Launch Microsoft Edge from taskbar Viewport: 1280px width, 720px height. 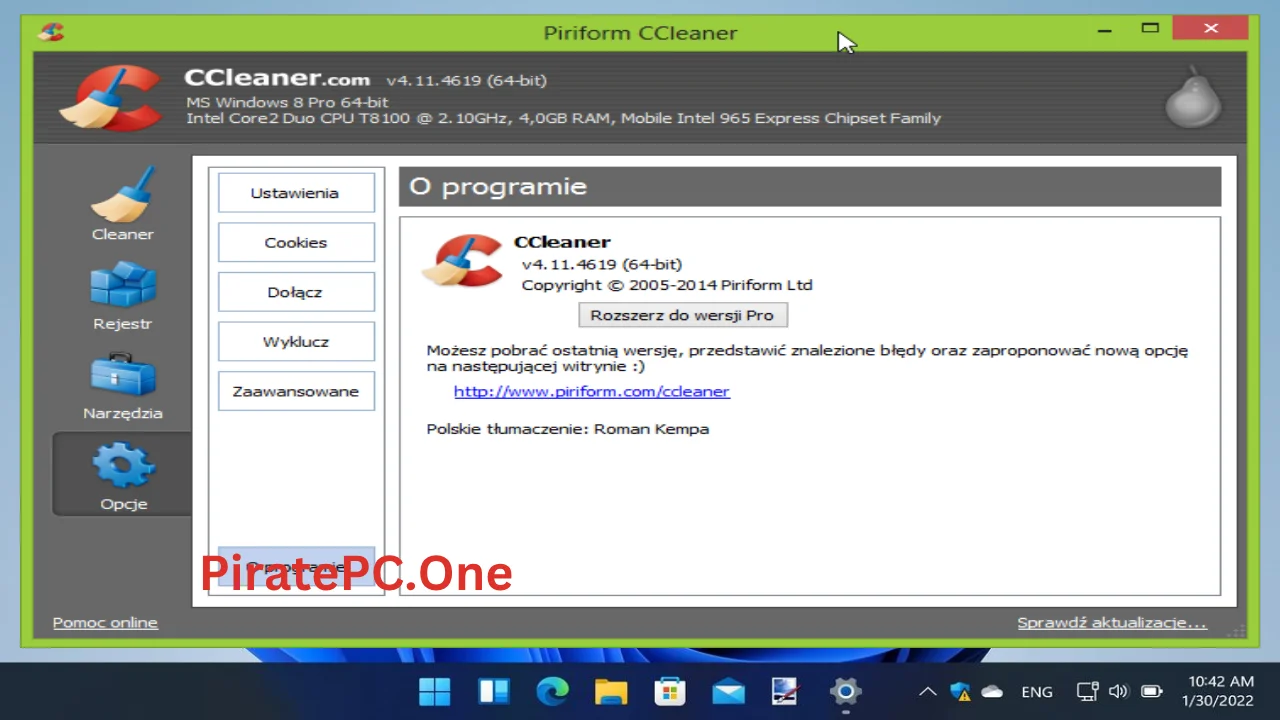pos(552,691)
